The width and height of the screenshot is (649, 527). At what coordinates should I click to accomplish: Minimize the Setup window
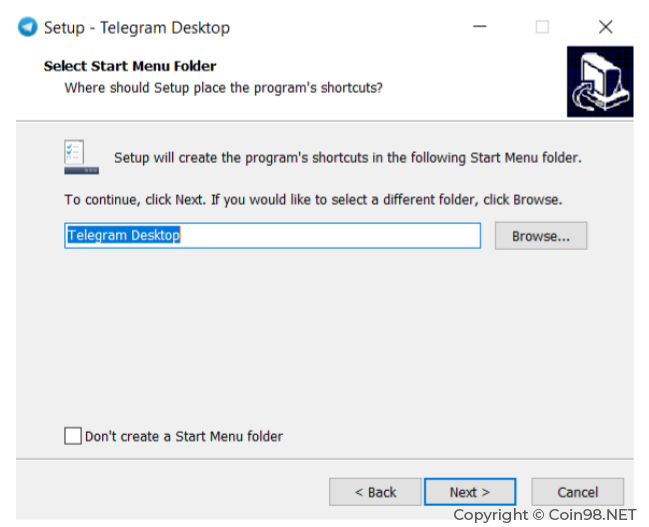(x=480, y=27)
